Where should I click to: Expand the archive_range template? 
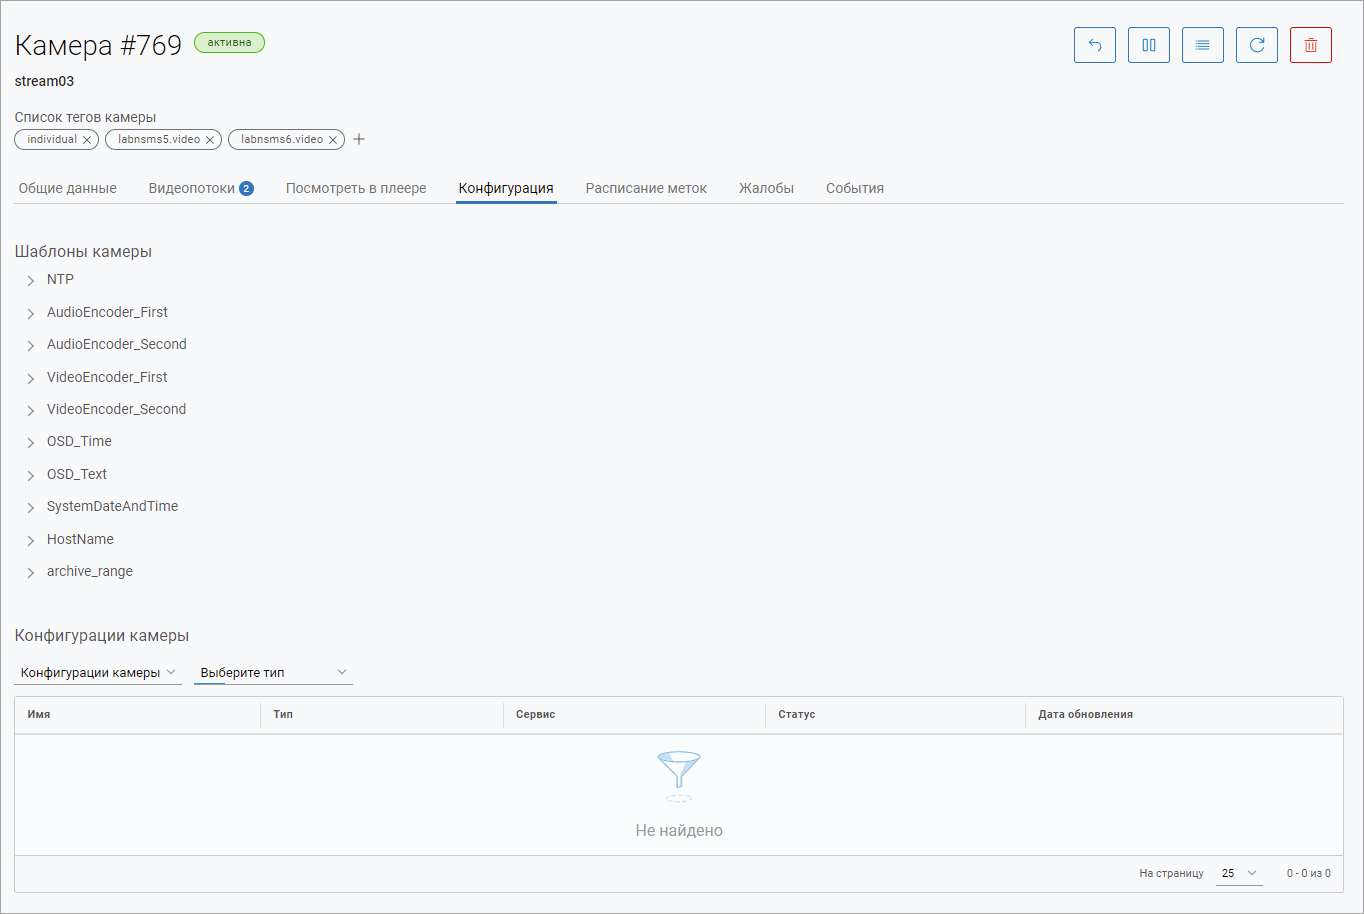pyautogui.click(x=31, y=573)
